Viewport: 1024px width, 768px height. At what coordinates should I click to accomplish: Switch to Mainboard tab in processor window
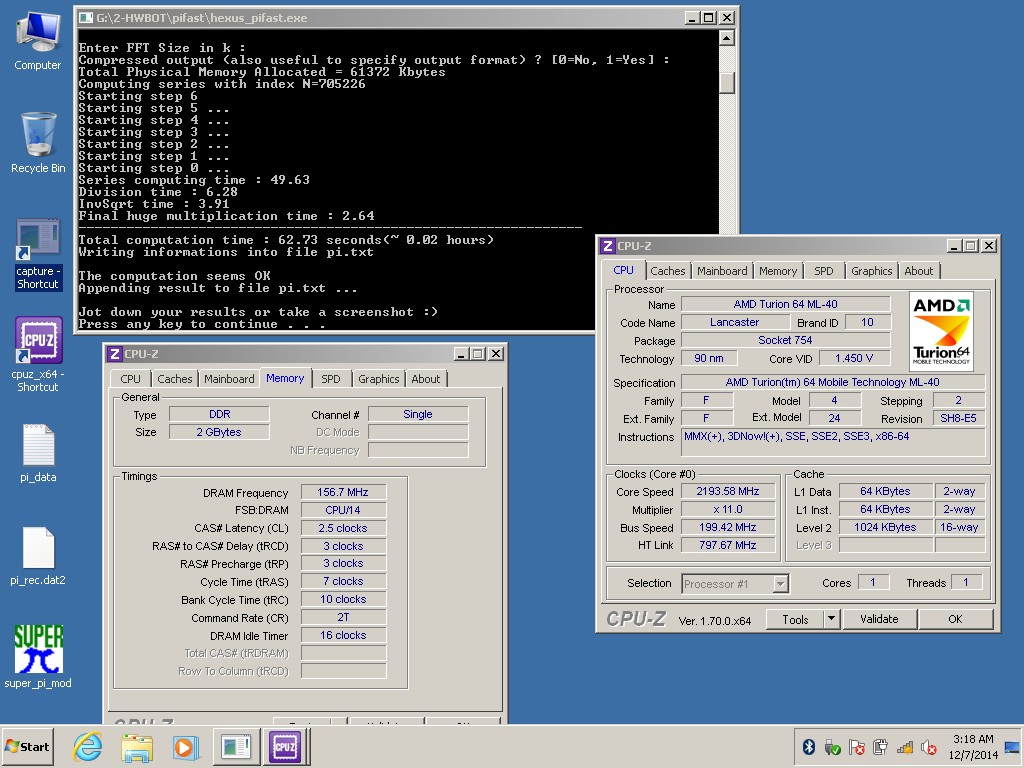(x=722, y=271)
